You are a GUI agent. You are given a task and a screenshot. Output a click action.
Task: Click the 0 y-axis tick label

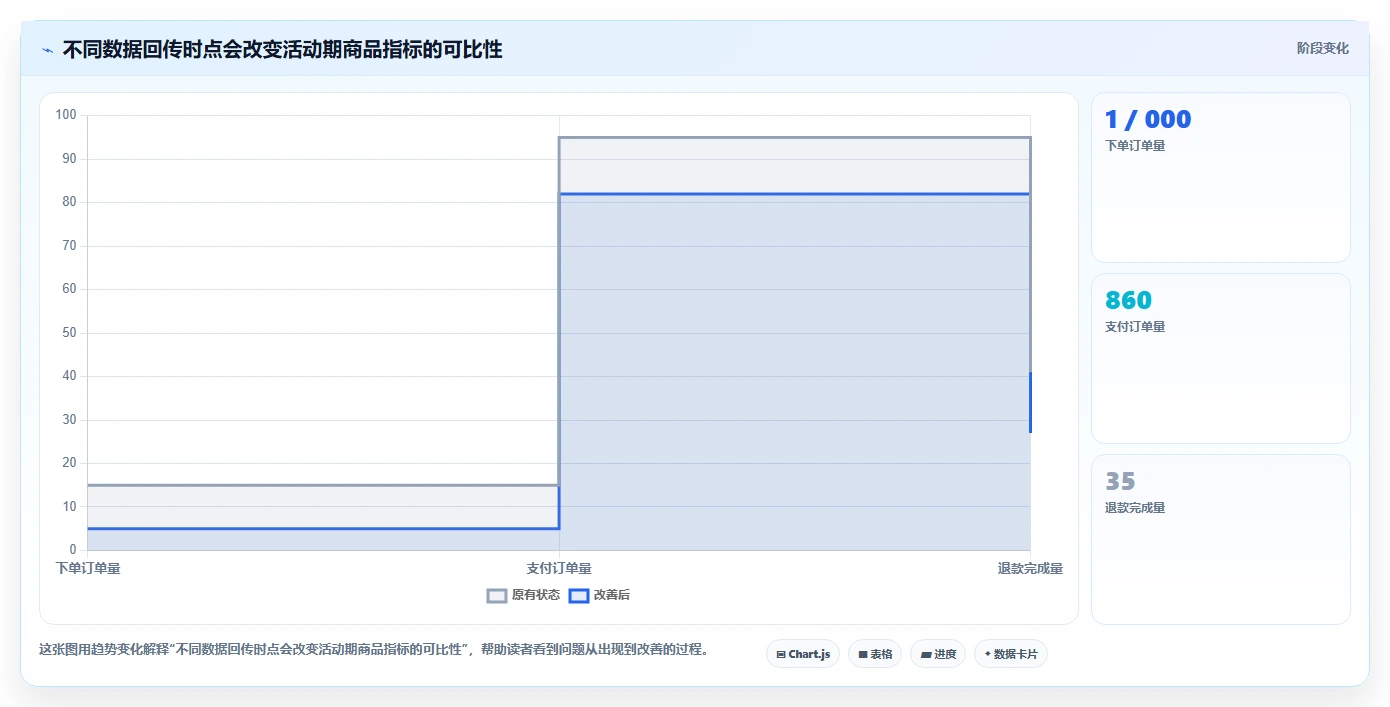(x=73, y=550)
